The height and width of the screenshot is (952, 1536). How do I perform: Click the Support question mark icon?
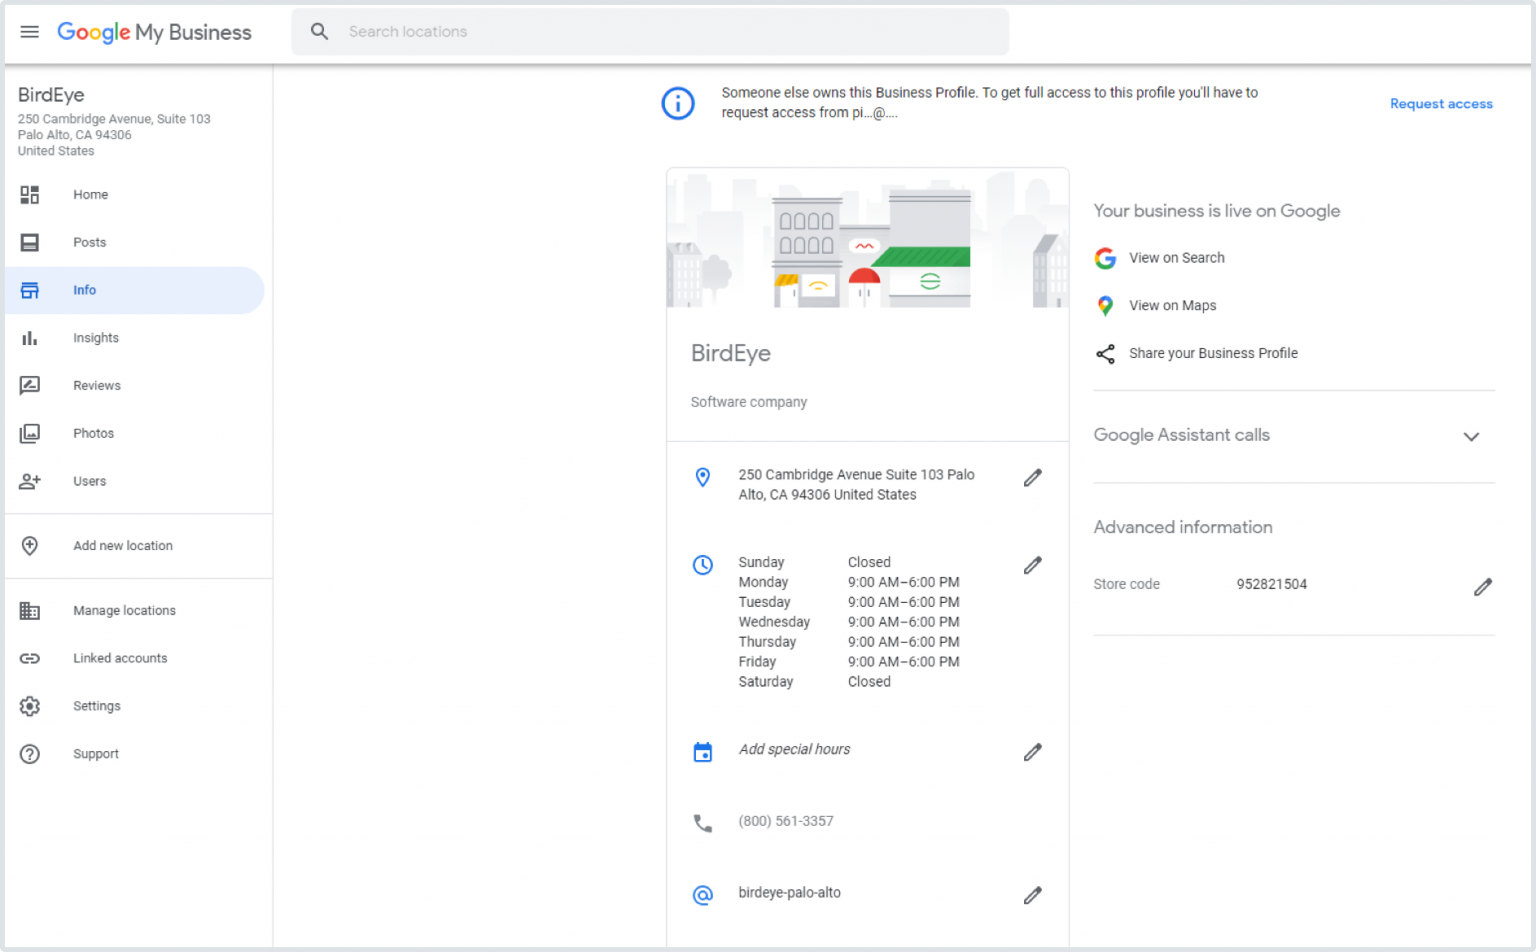pos(30,754)
